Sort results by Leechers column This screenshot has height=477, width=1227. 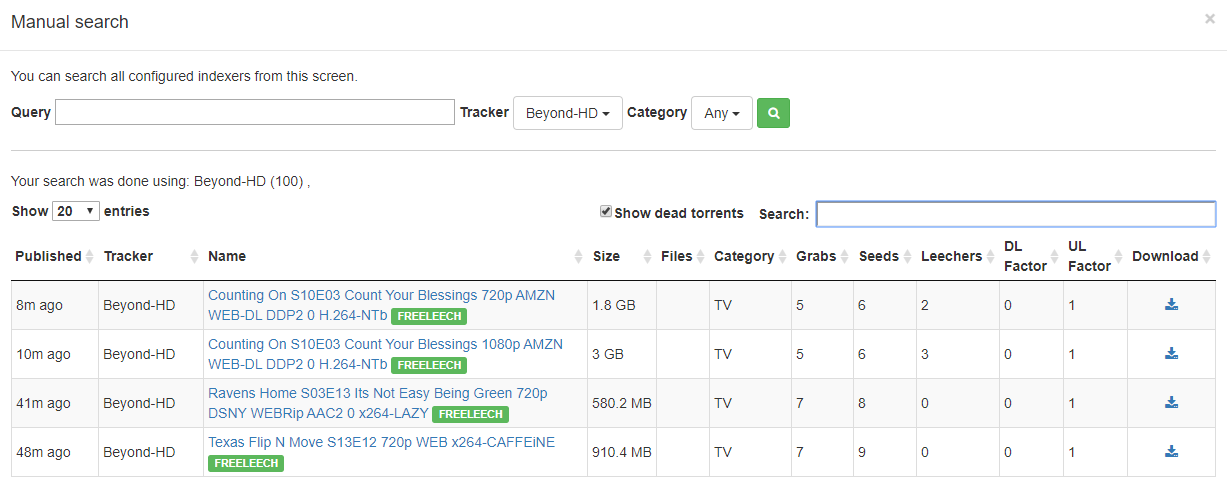click(958, 257)
